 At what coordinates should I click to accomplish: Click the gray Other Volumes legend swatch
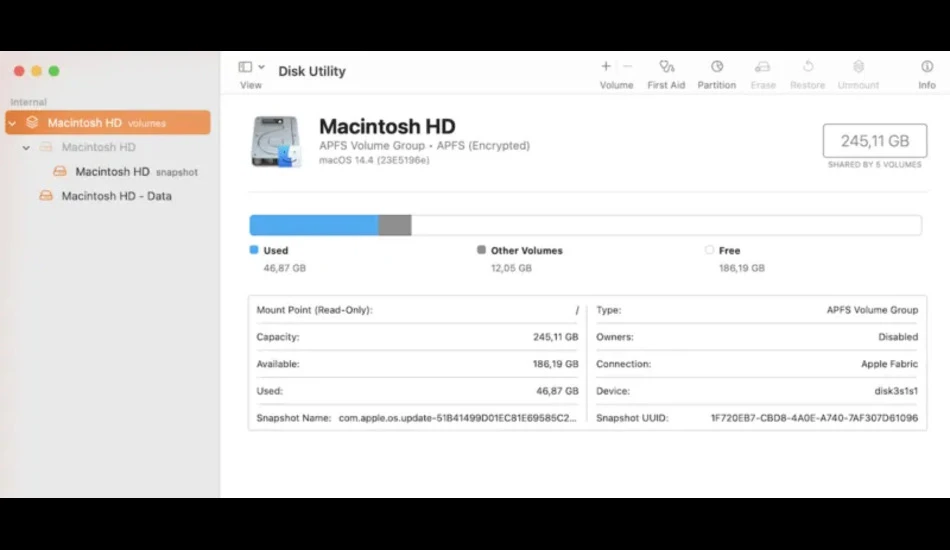tap(481, 250)
